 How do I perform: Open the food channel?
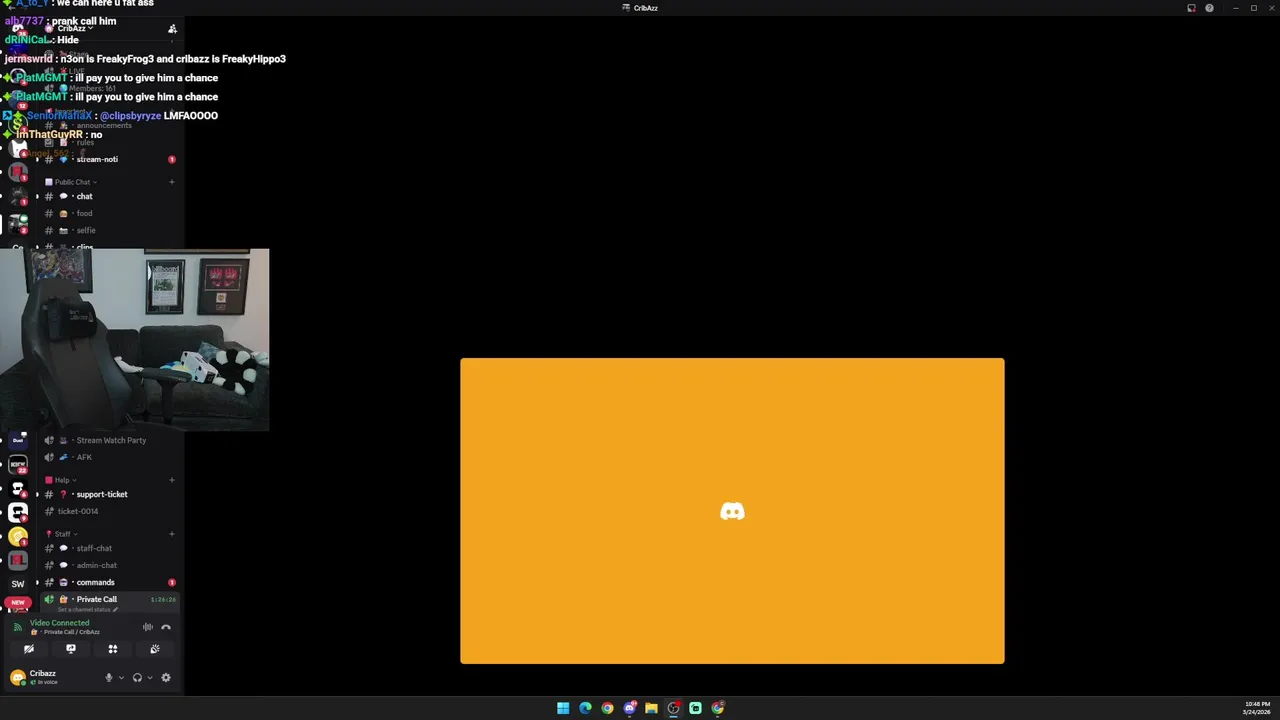[x=110, y=213]
